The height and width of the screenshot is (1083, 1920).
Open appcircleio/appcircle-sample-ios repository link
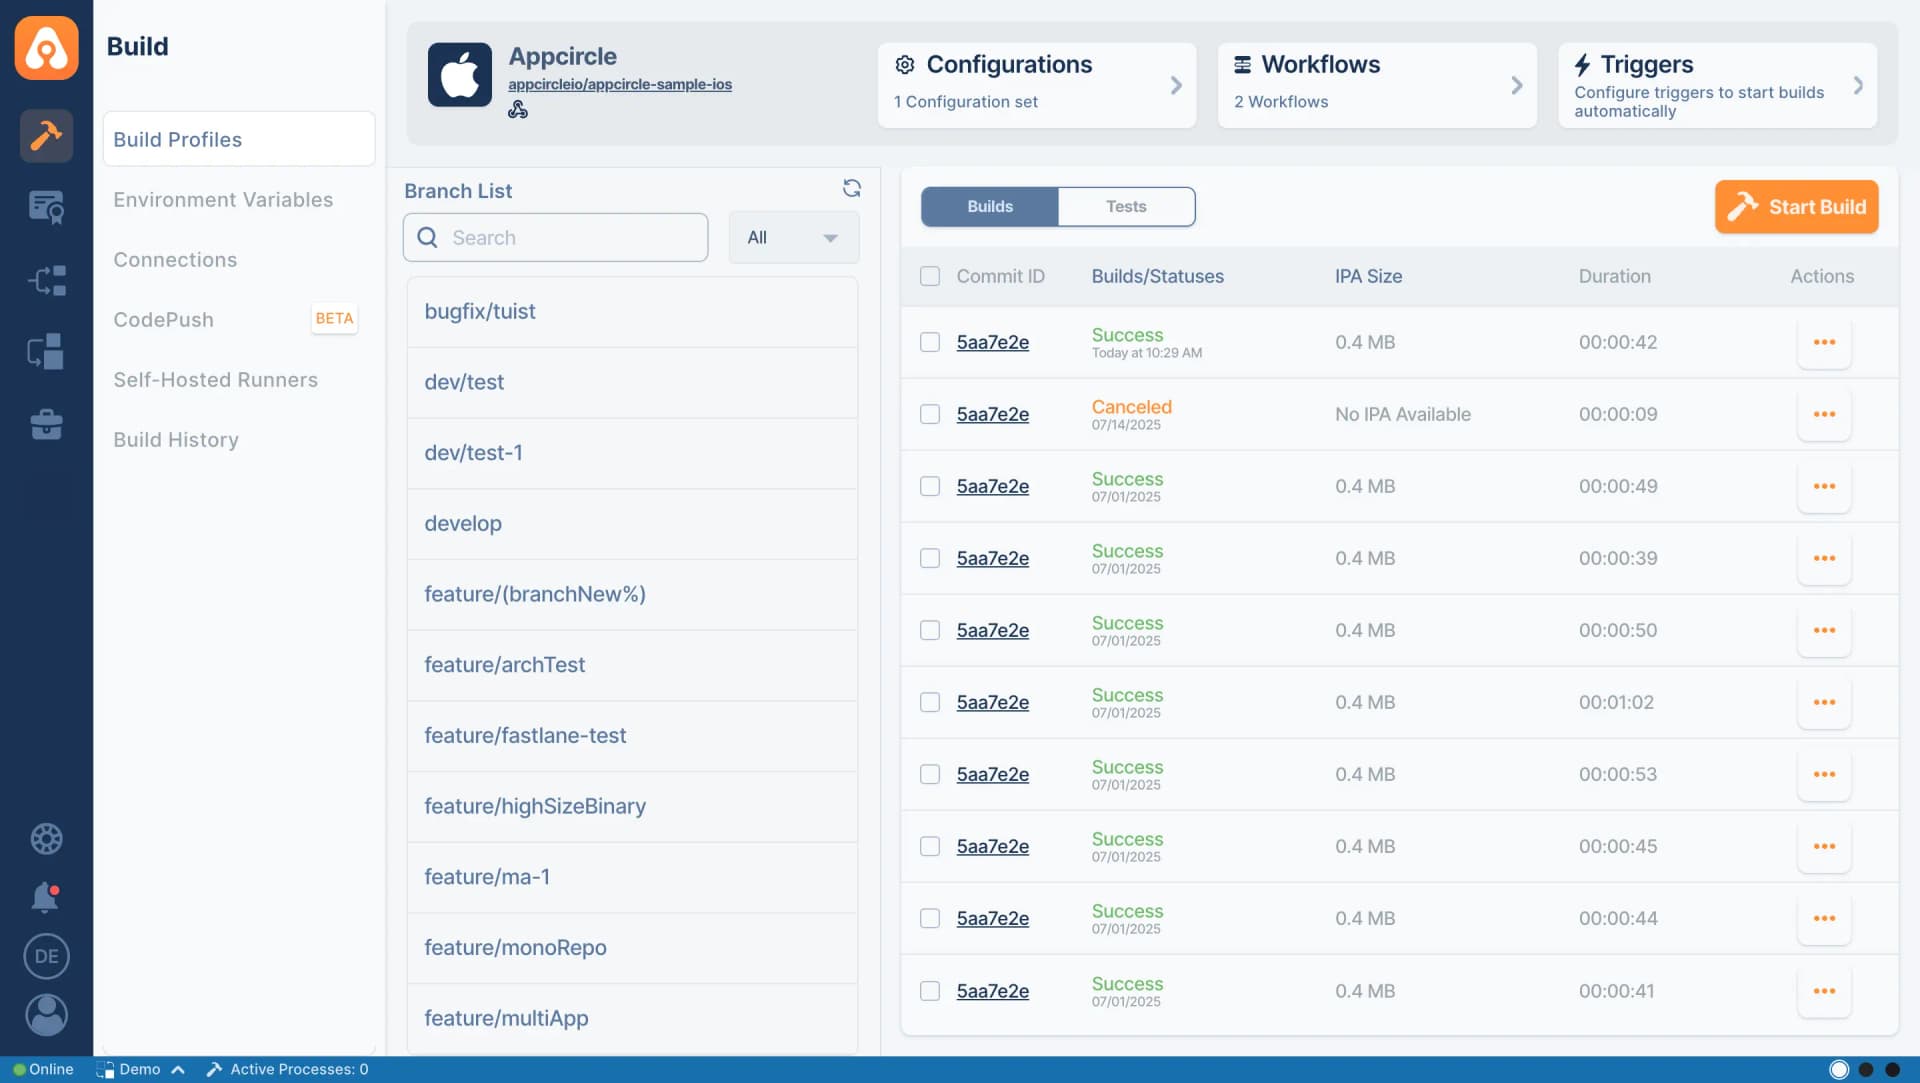tap(620, 84)
